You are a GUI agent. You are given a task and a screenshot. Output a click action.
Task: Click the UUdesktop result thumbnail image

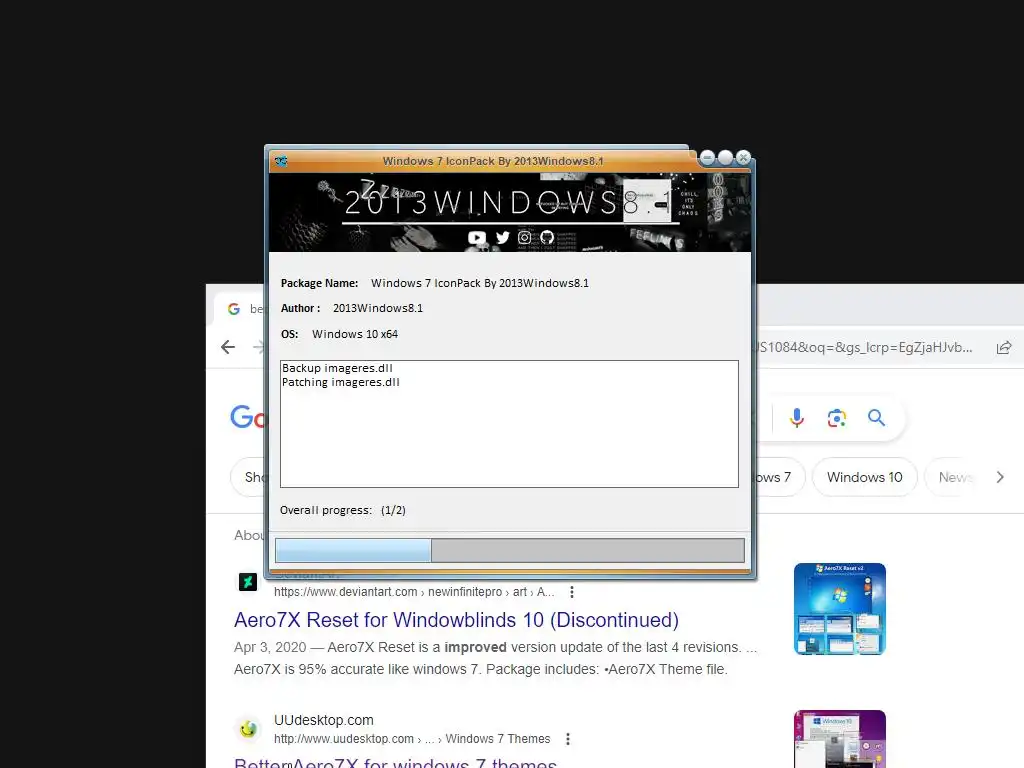840,739
